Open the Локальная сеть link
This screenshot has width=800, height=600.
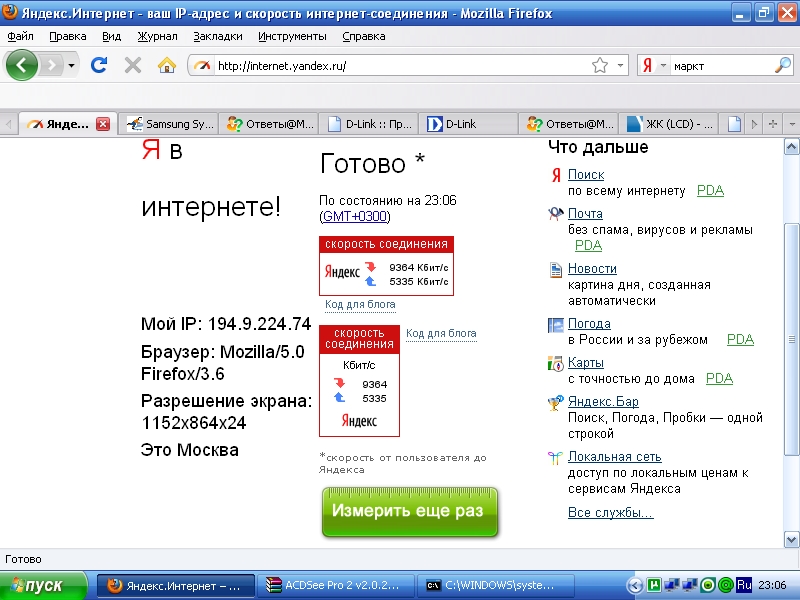(615, 457)
